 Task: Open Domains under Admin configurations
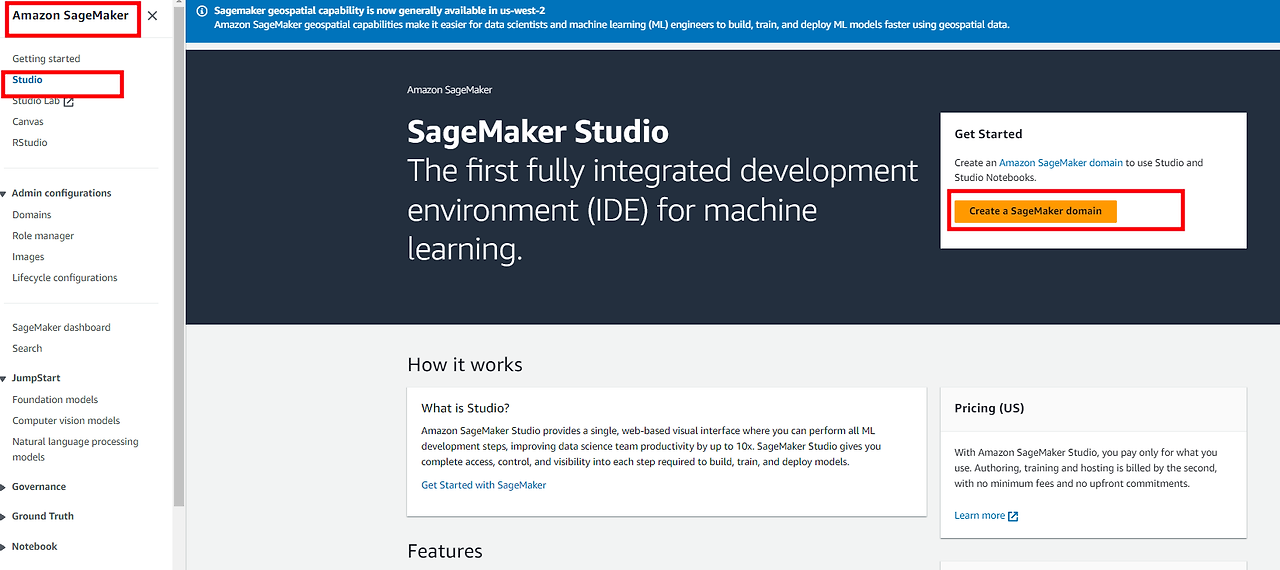(32, 215)
